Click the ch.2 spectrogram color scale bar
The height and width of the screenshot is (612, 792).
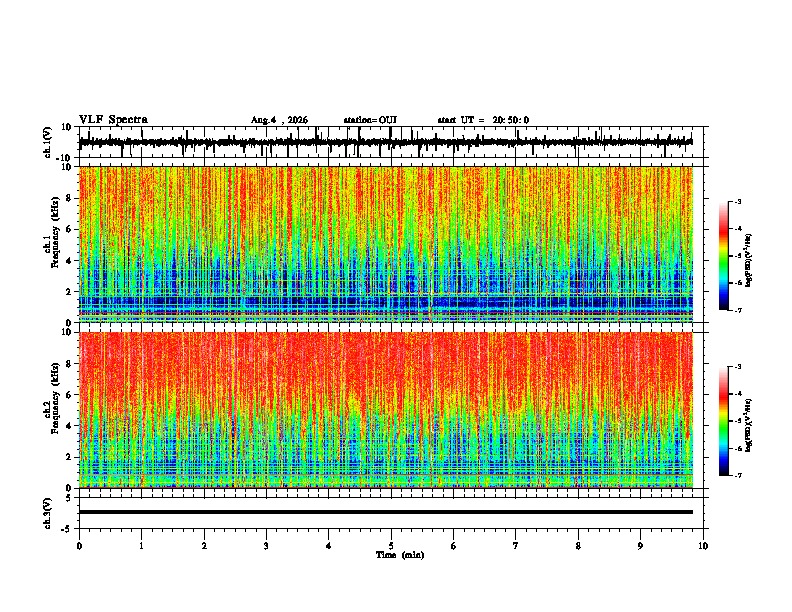[723, 421]
